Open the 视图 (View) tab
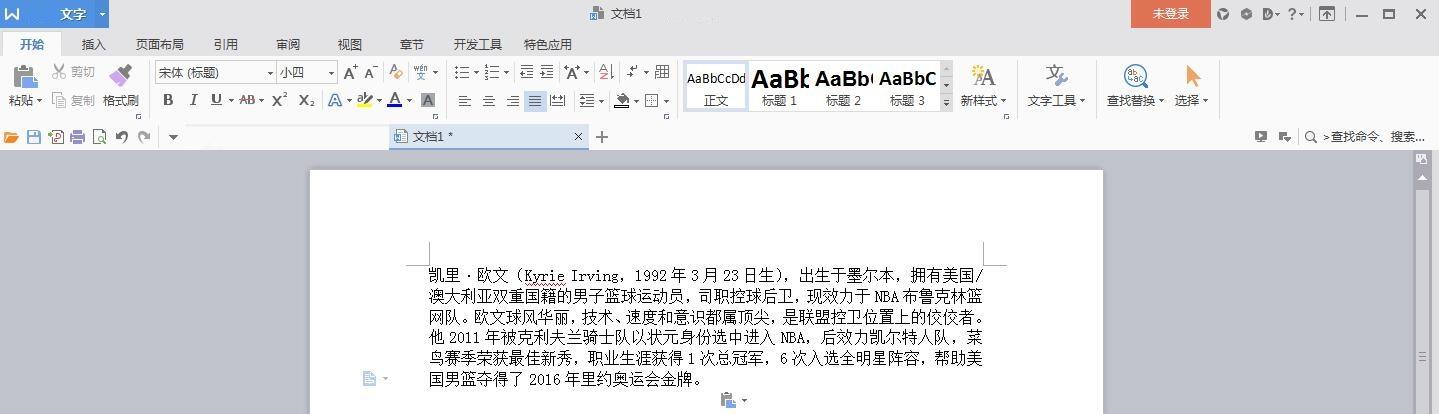 (350, 44)
